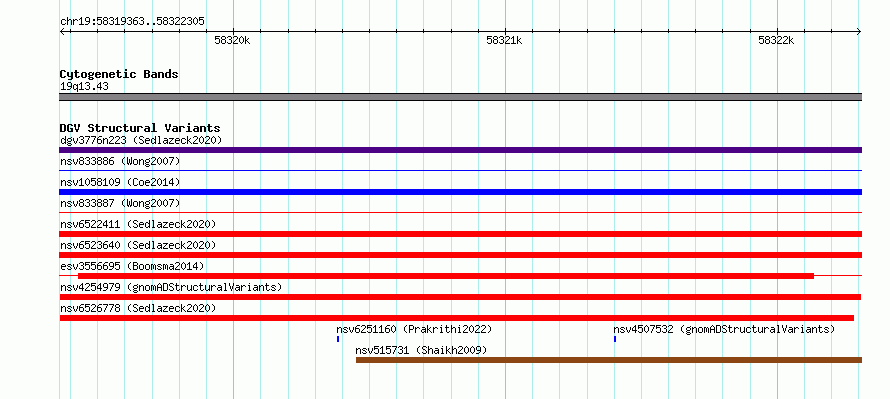Click the red nsv4254979 variant bar
The height and width of the screenshot is (399, 890).
460,297
